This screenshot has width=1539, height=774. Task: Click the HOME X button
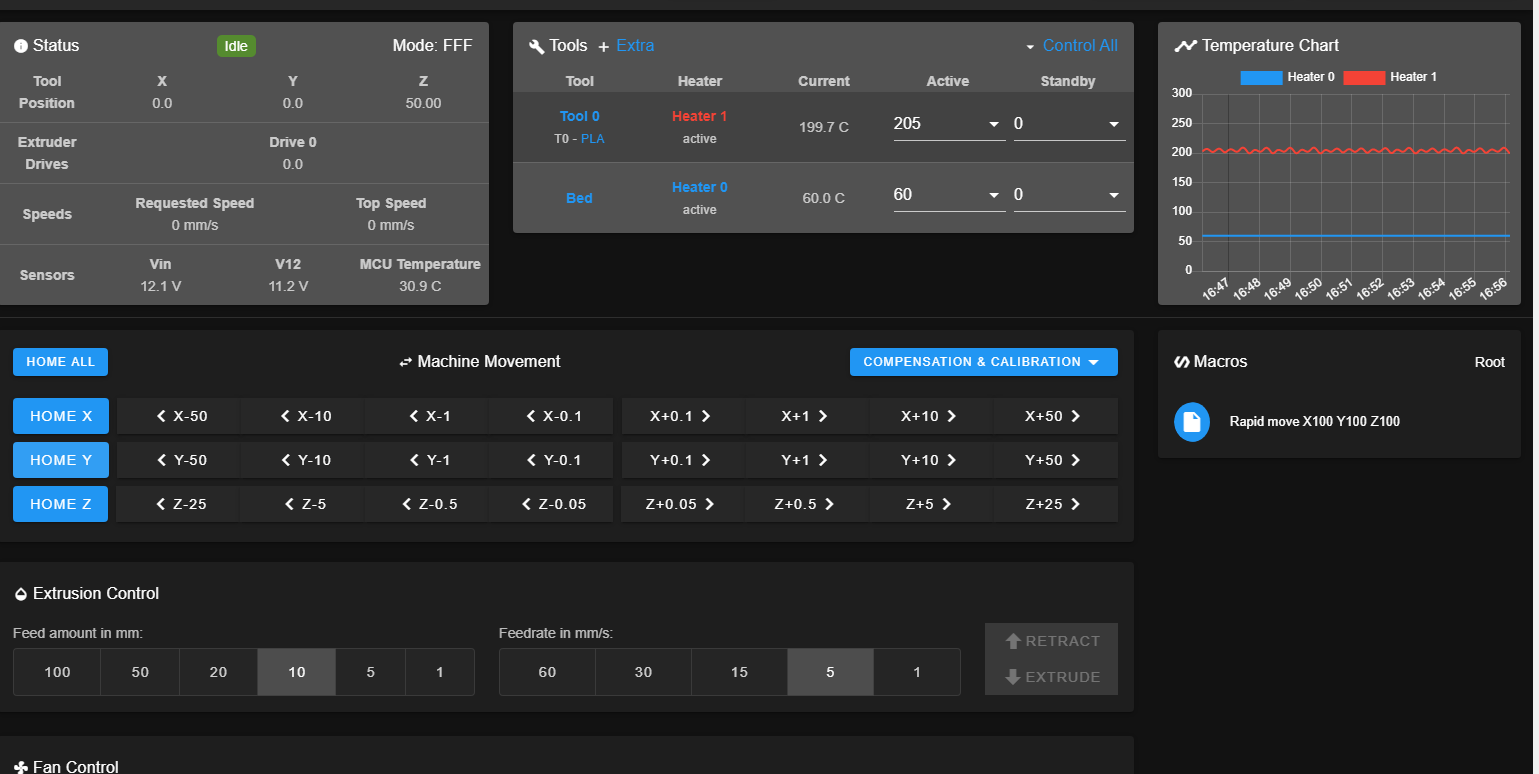60,416
